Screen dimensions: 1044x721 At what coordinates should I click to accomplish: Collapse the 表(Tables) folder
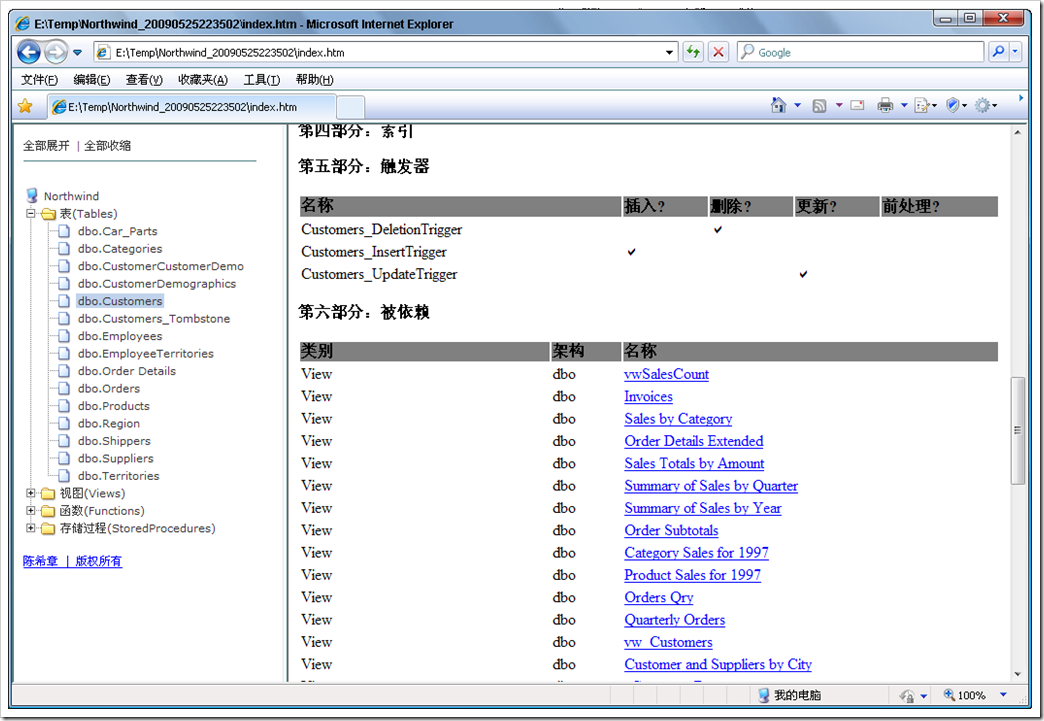30,214
